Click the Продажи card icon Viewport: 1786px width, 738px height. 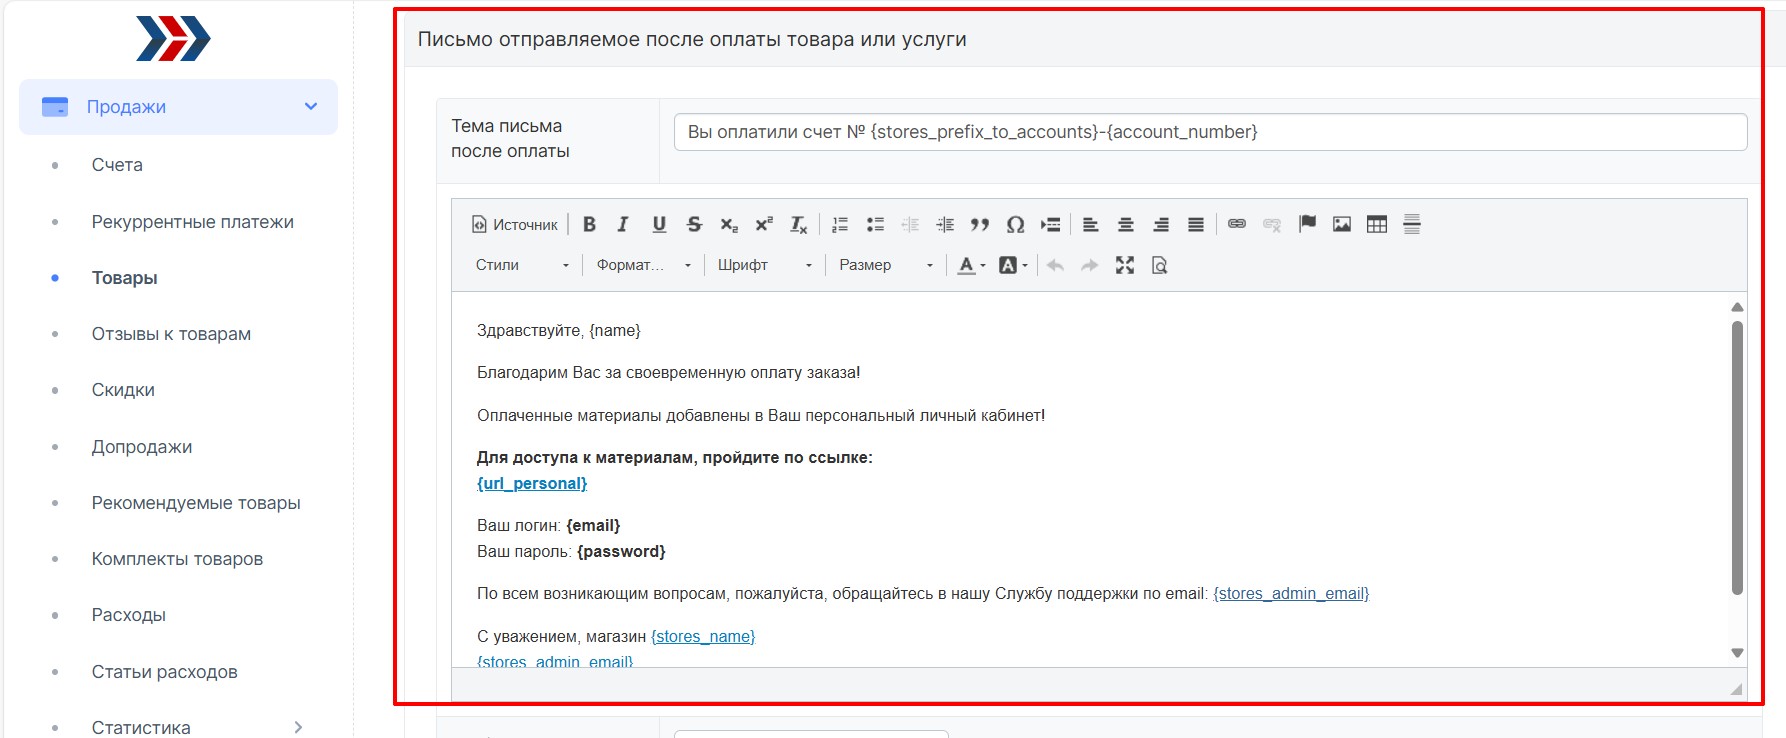[x=55, y=106]
